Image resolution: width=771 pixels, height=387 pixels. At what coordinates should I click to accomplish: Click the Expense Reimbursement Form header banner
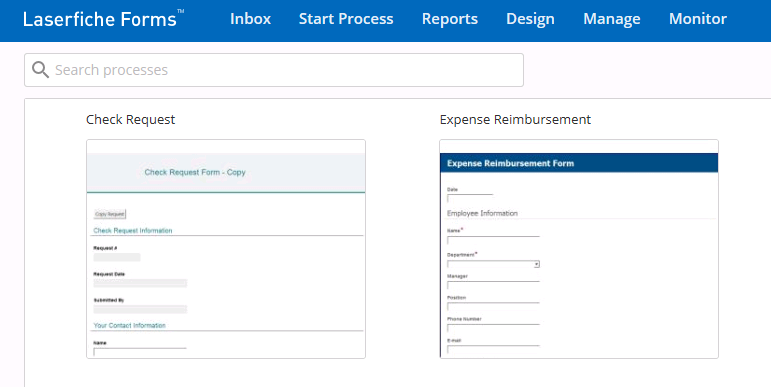[x=579, y=163]
